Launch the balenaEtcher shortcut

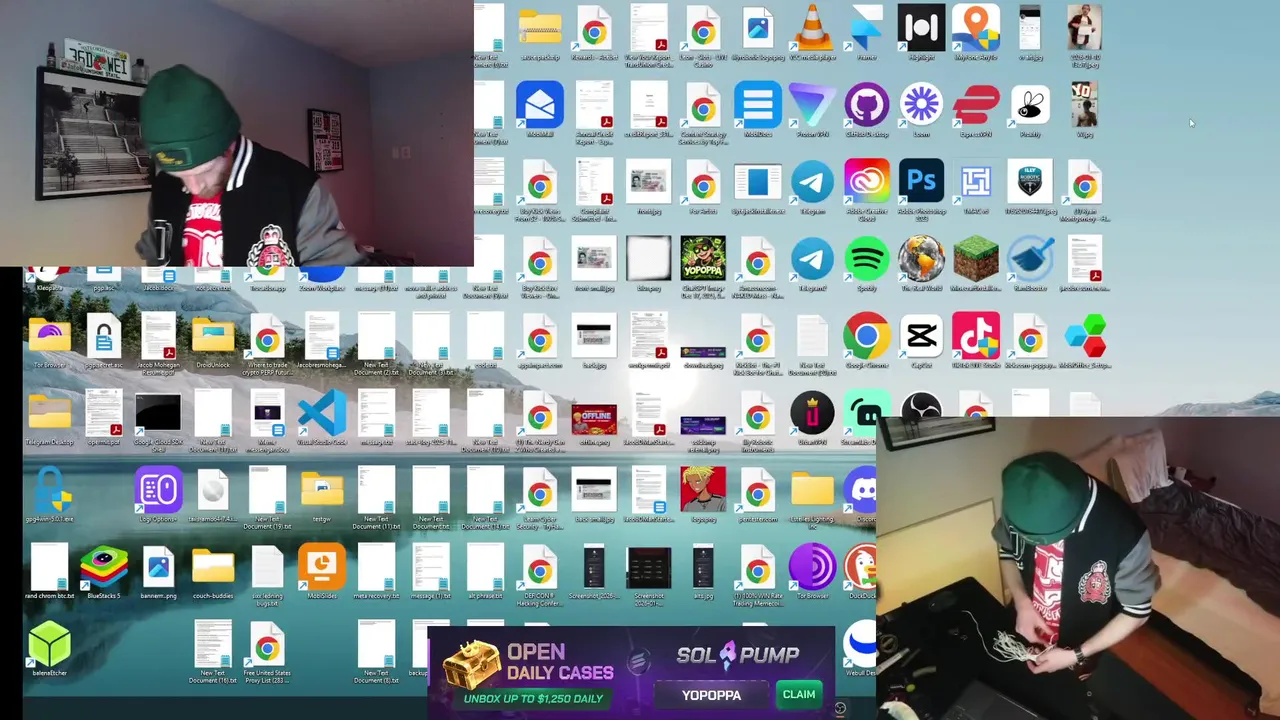(50, 644)
